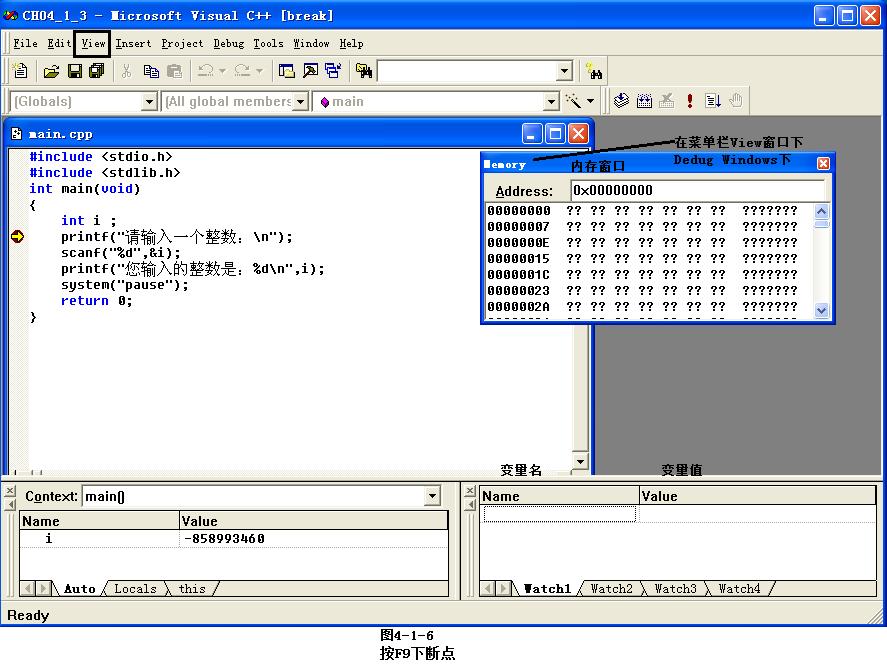
Task: Click the Copy icon in the toolbar
Action: point(151,71)
